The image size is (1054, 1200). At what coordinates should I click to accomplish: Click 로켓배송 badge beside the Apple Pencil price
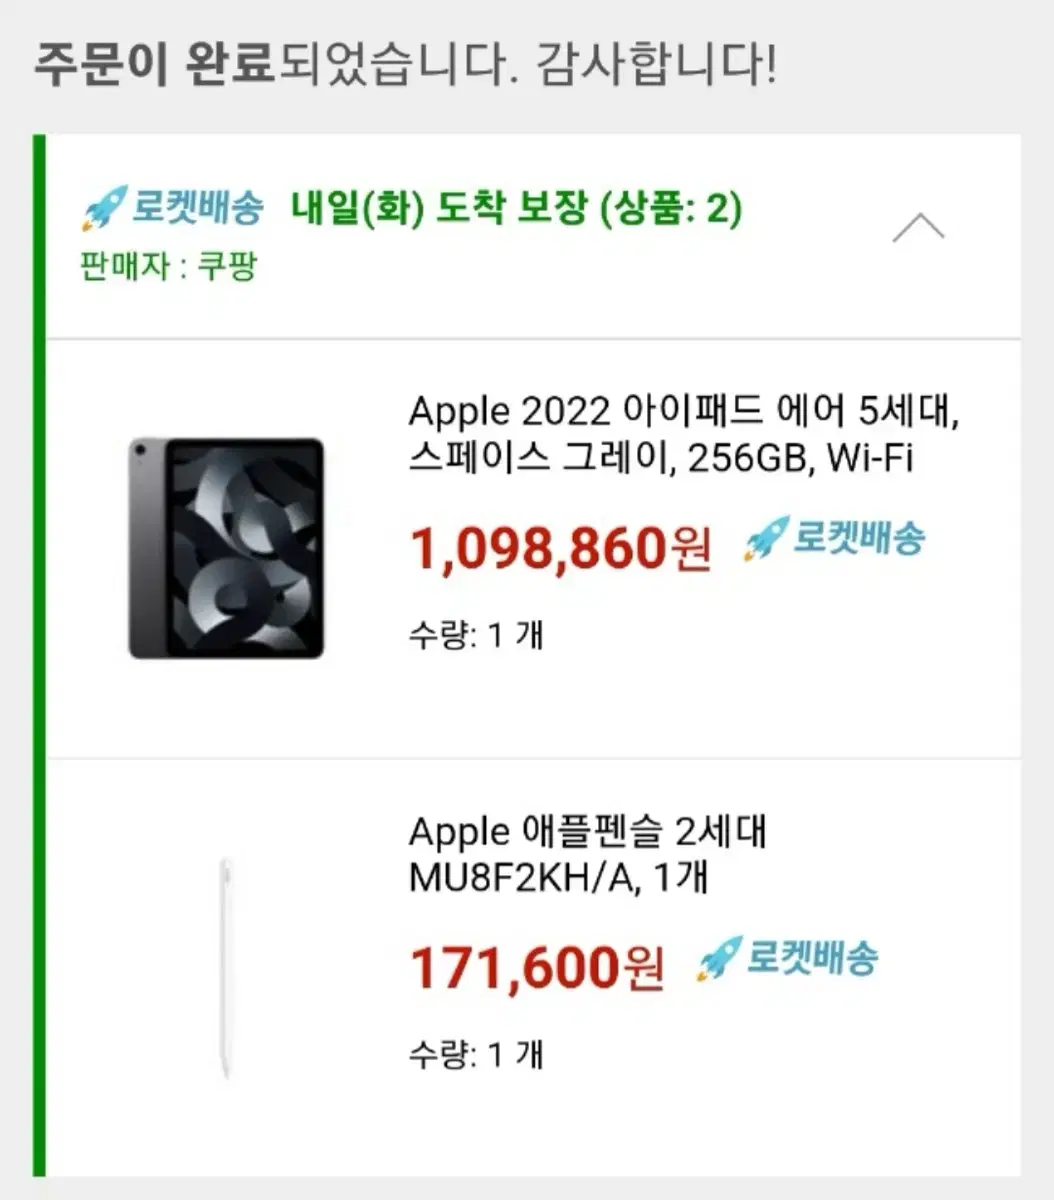[787, 958]
